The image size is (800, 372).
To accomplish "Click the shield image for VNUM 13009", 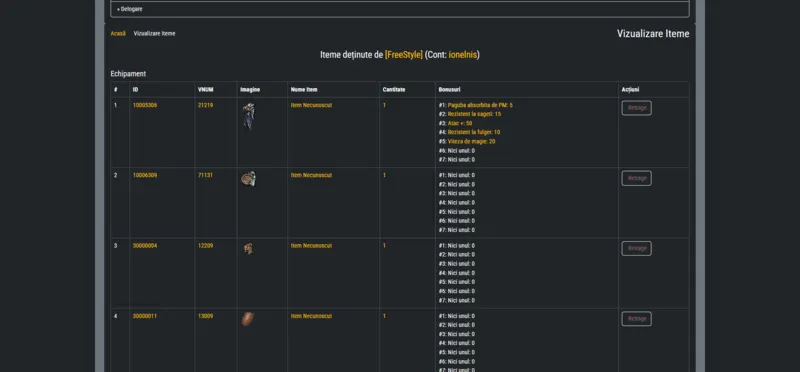I will tap(248, 319).
